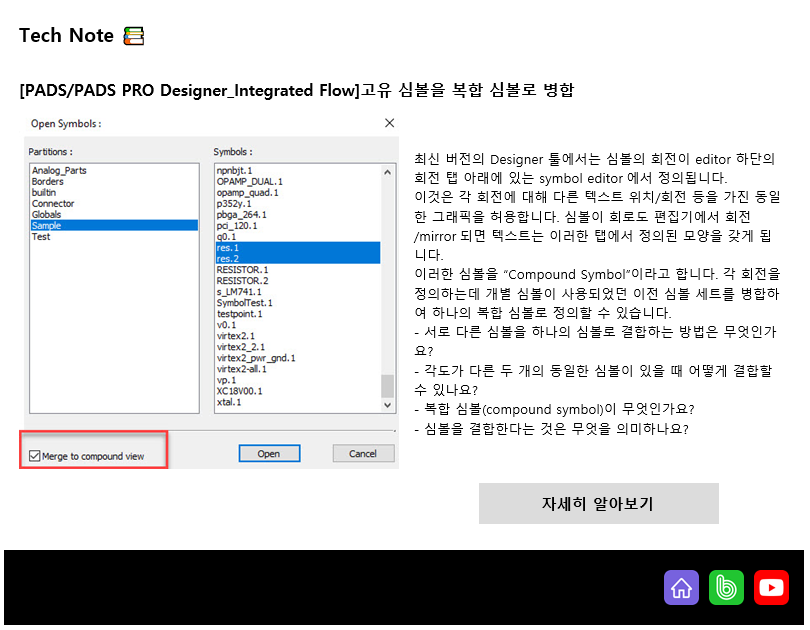Viewport: 810px width, 630px height.
Task: Click the Open button
Action: 269,453
